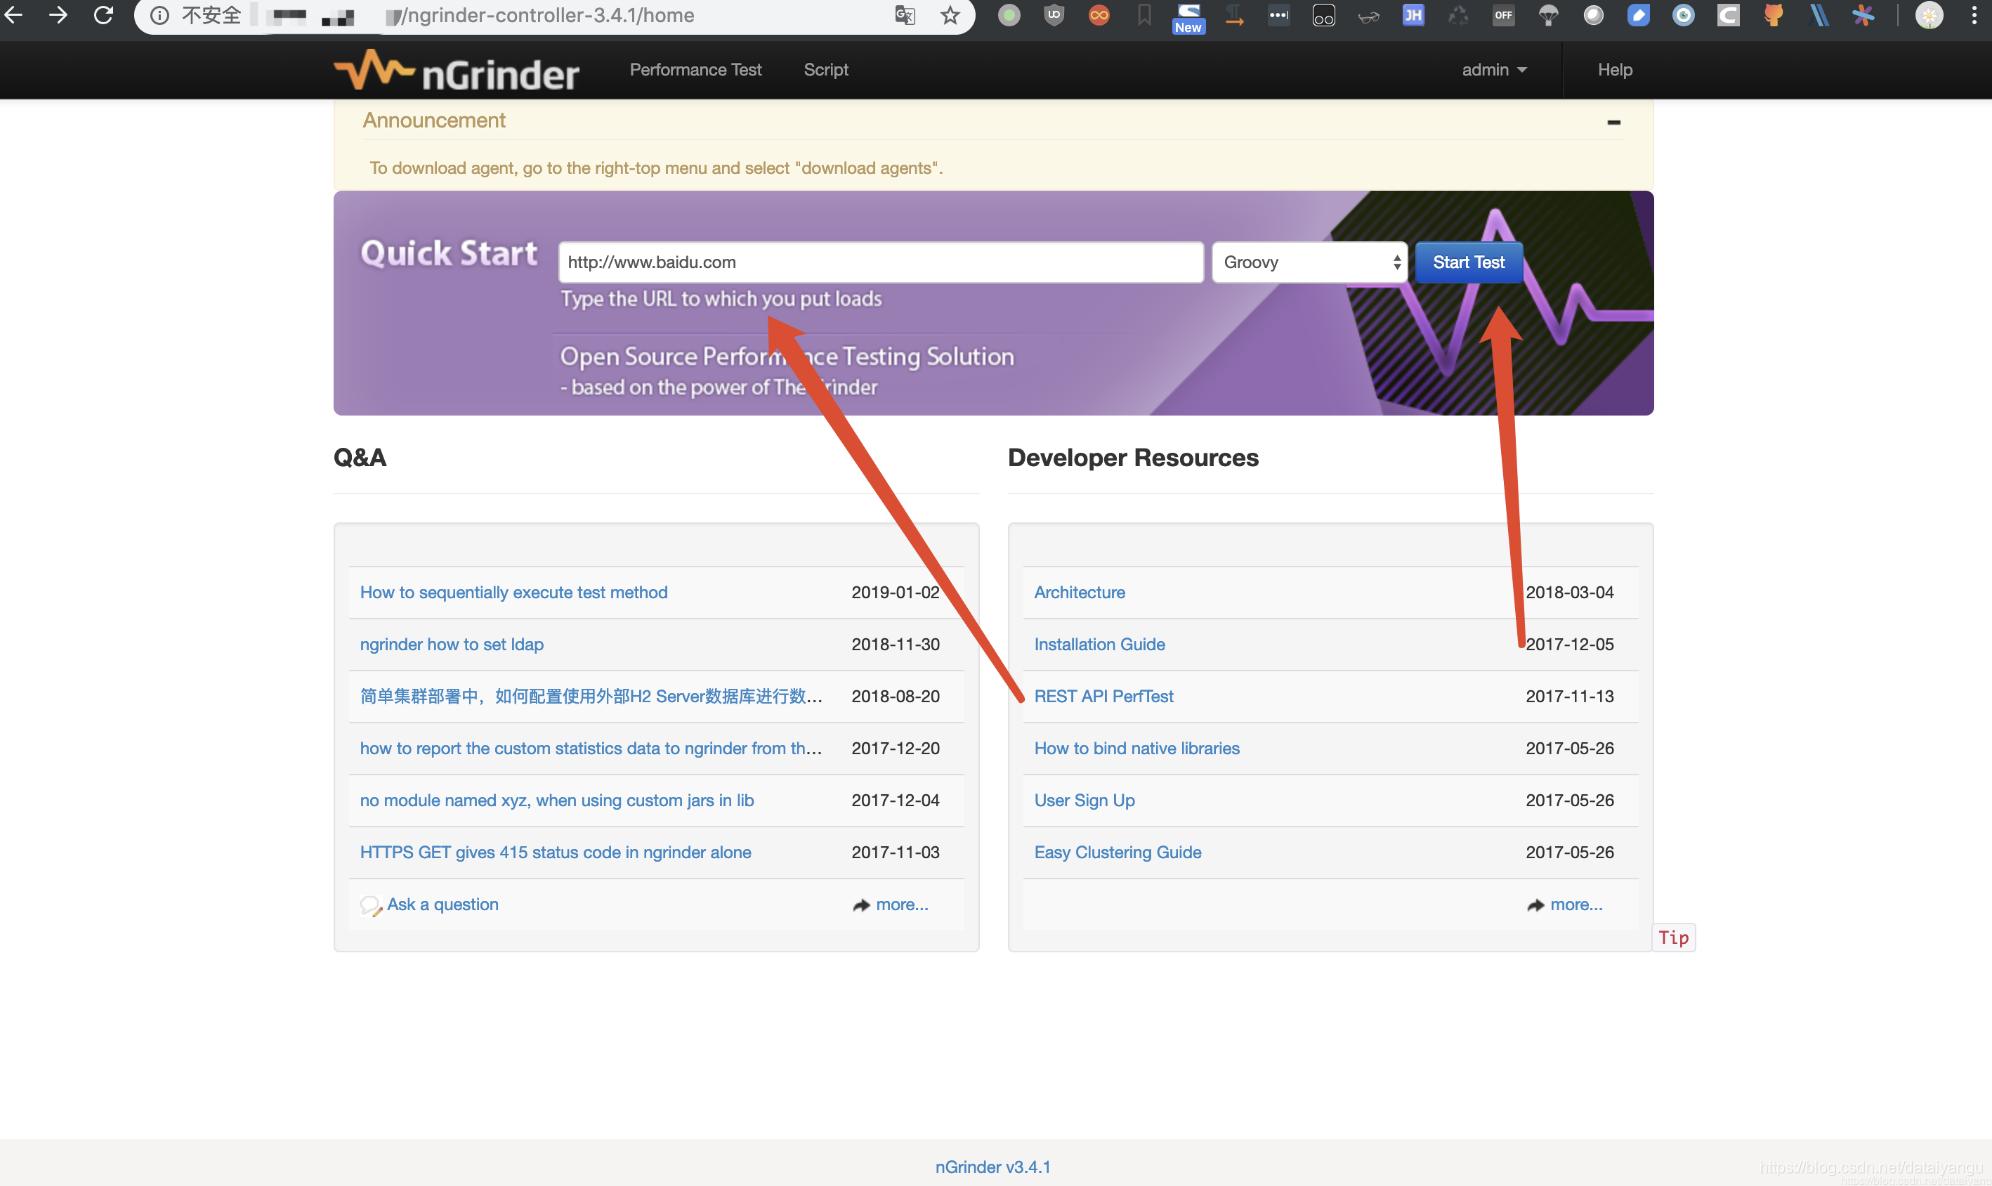This screenshot has width=1992, height=1186.
Task: Click the uBlock Origin shield extension icon
Action: click(x=1054, y=15)
